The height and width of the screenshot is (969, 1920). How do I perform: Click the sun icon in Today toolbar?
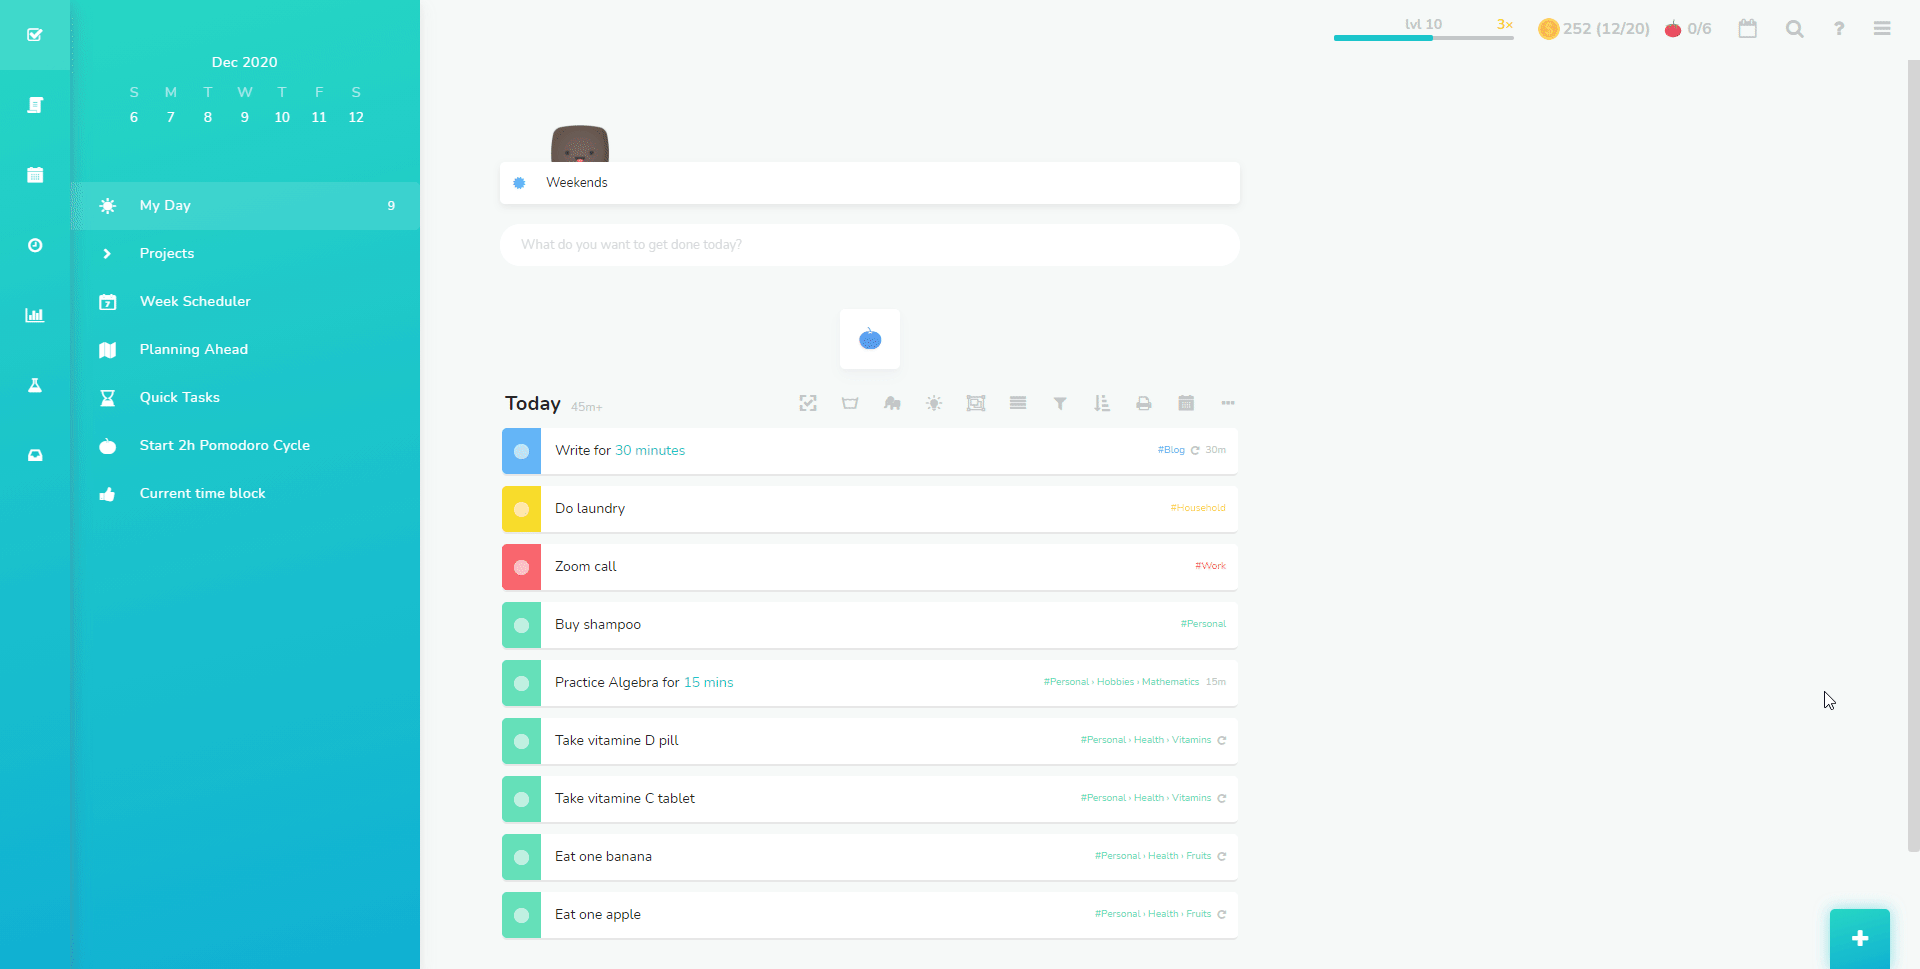pos(934,403)
